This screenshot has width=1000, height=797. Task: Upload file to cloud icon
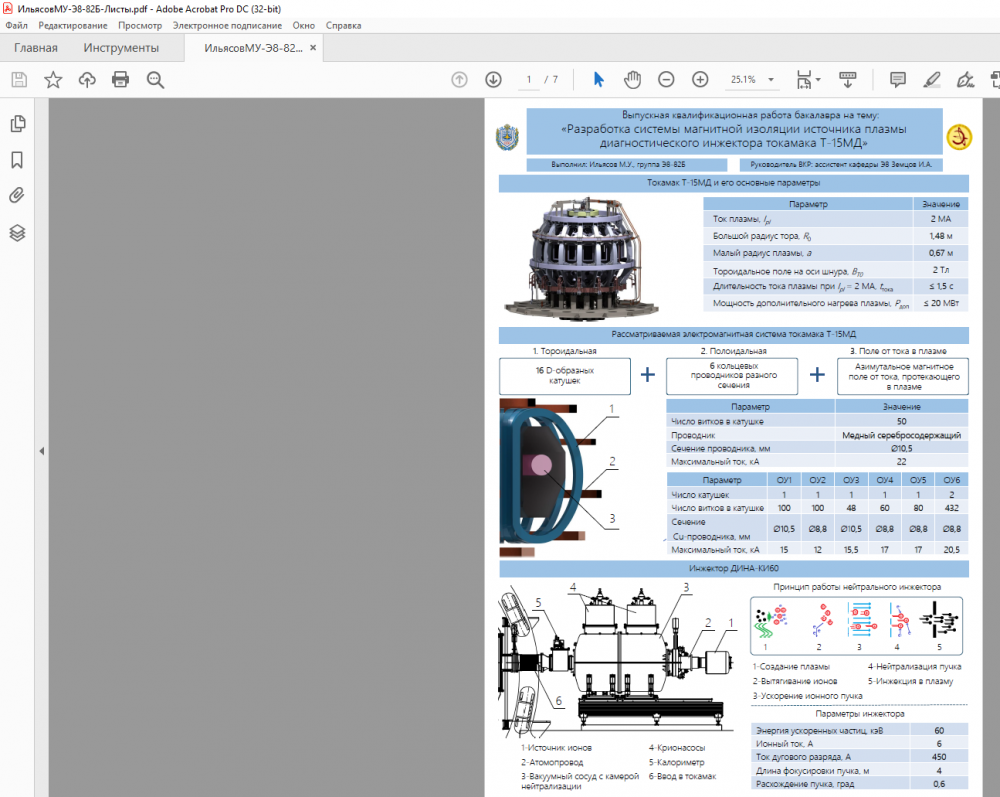click(x=87, y=80)
